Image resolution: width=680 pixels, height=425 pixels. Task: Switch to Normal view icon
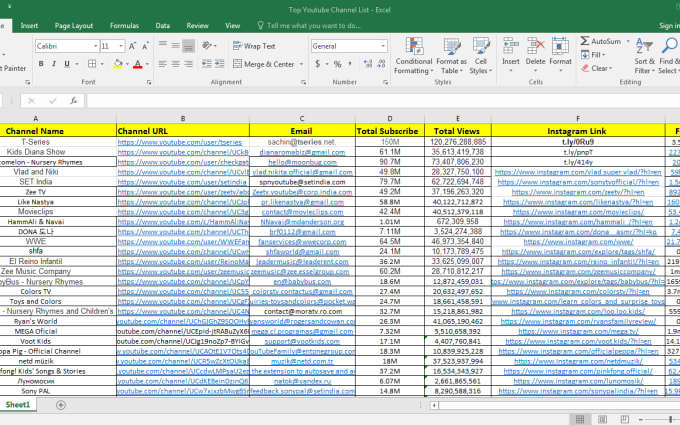(580, 419)
